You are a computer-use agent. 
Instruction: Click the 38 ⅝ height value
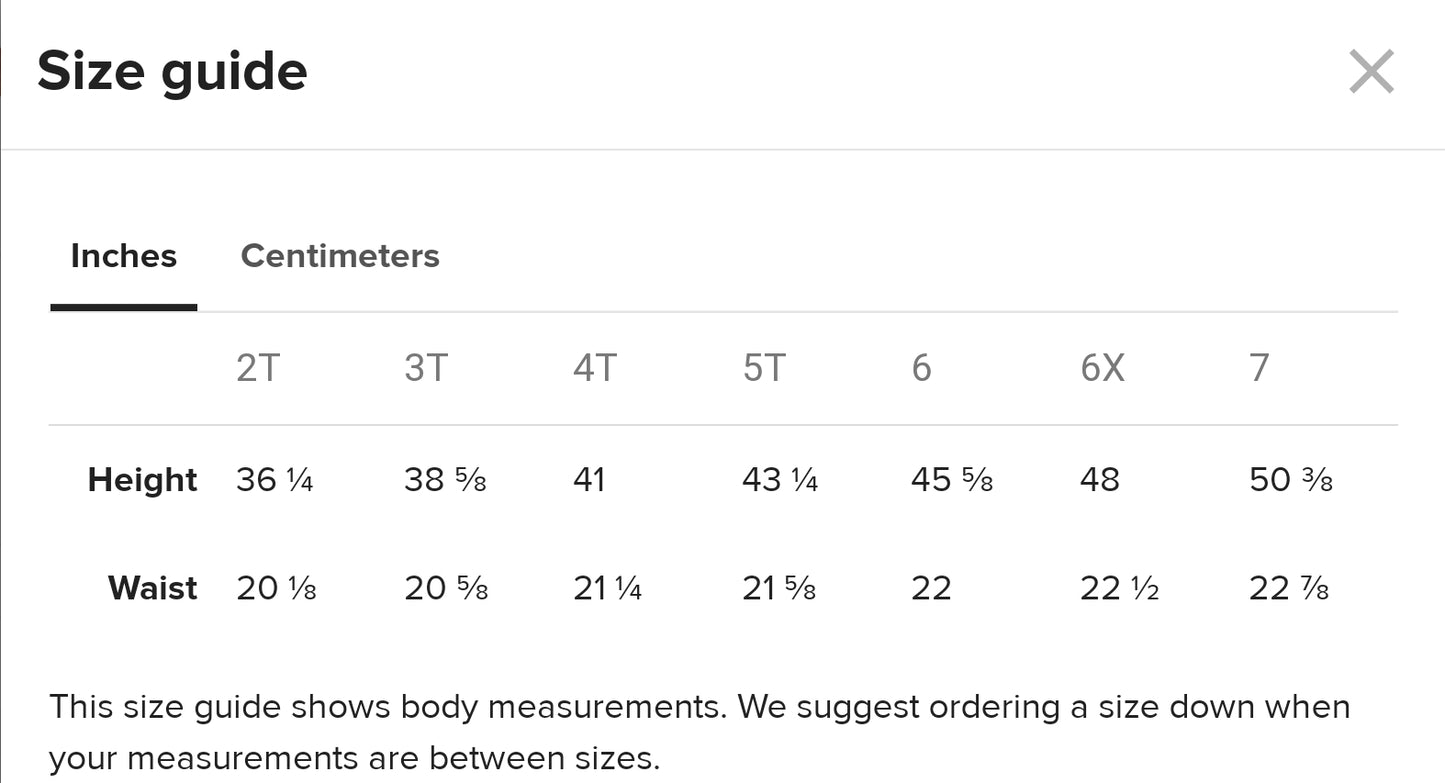pos(446,480)
